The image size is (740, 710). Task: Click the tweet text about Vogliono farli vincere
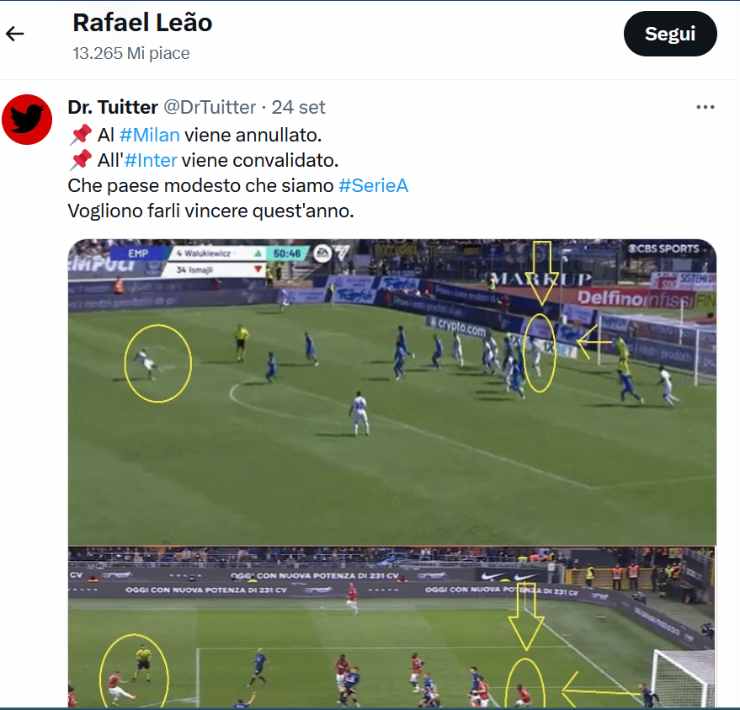pyautogui.click(x=211, y=211)
